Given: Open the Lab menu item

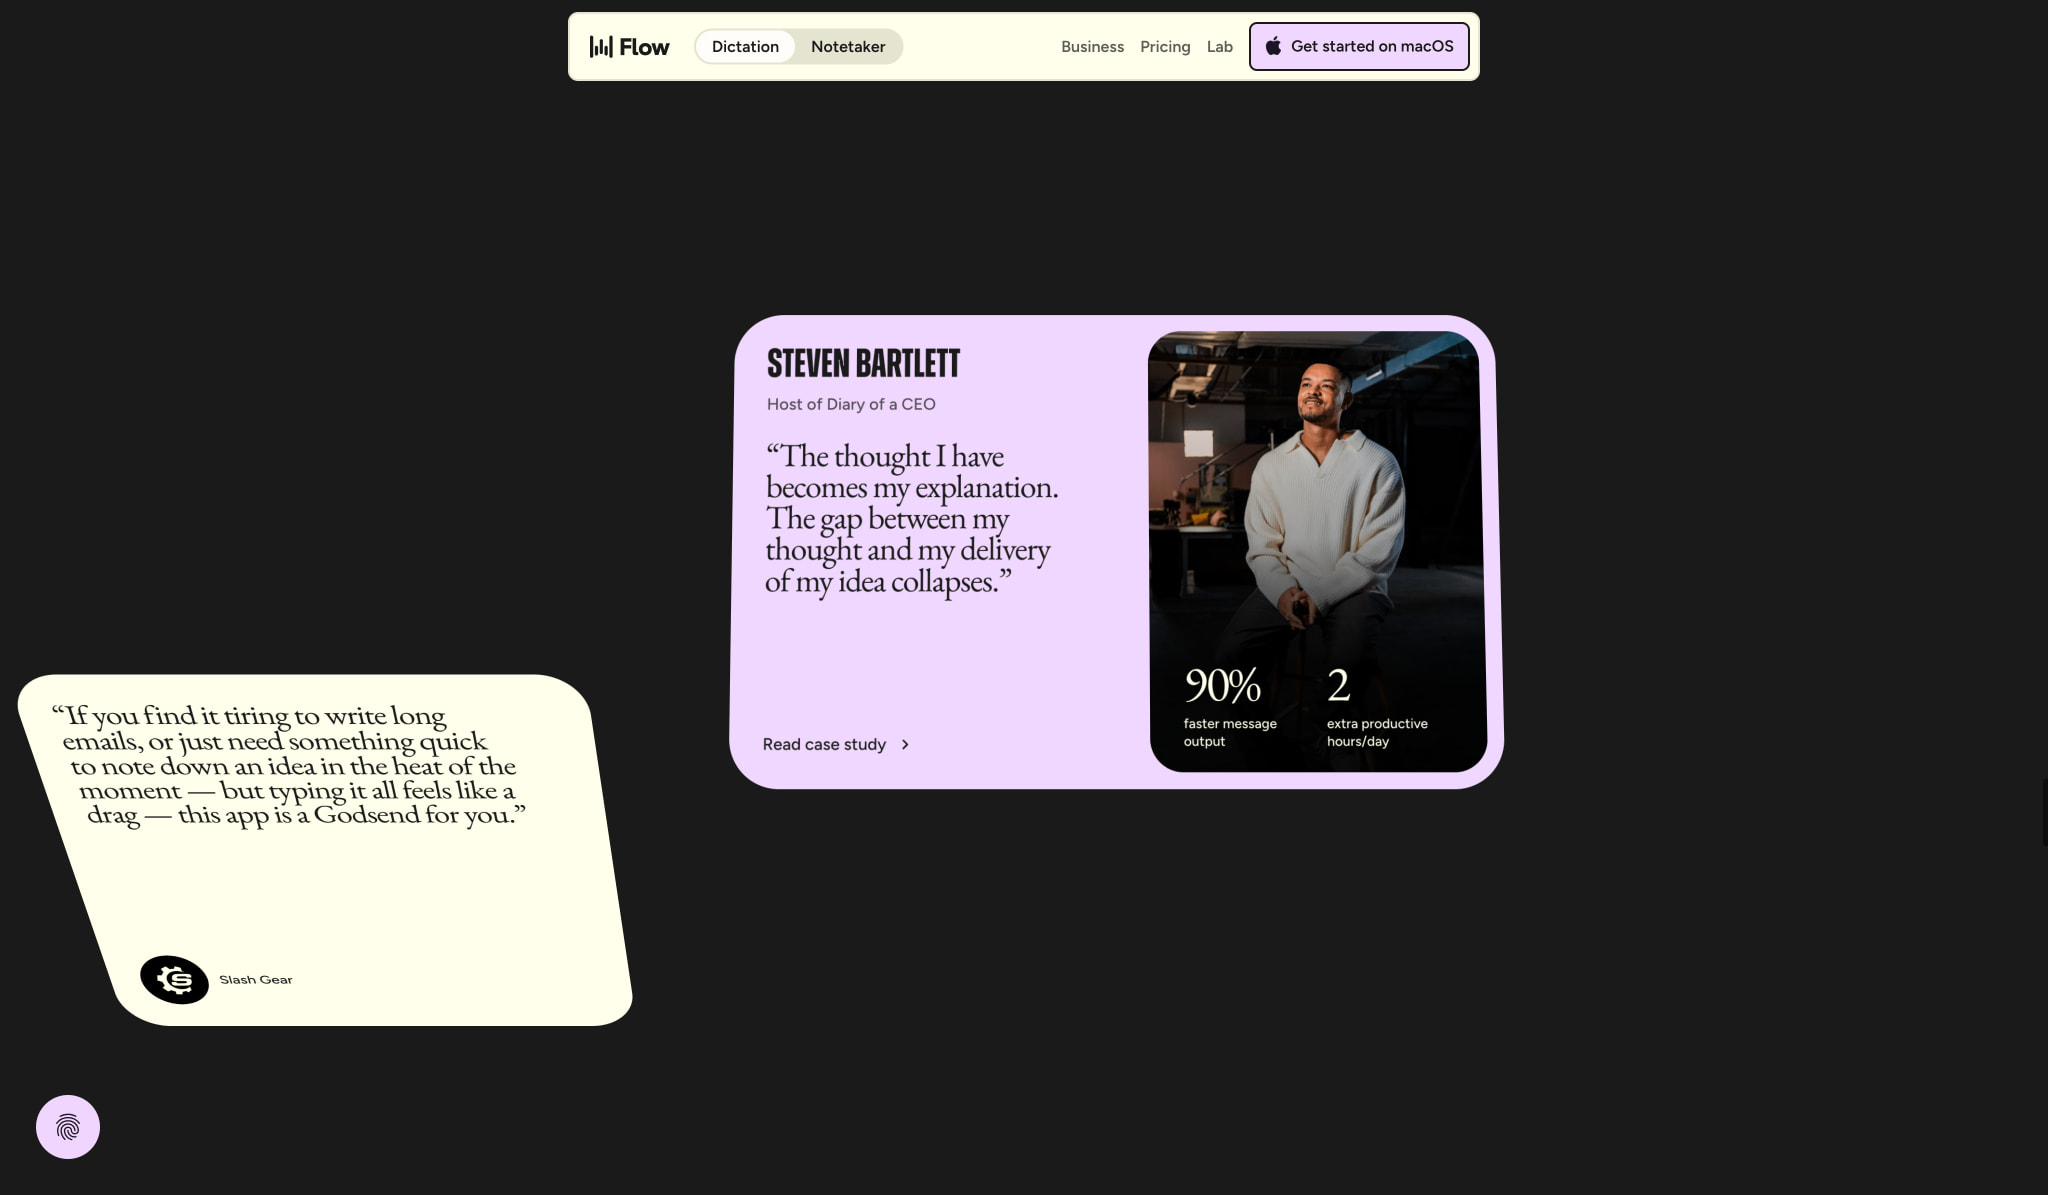Looking at the screenshot, I should click(1219, 47).
